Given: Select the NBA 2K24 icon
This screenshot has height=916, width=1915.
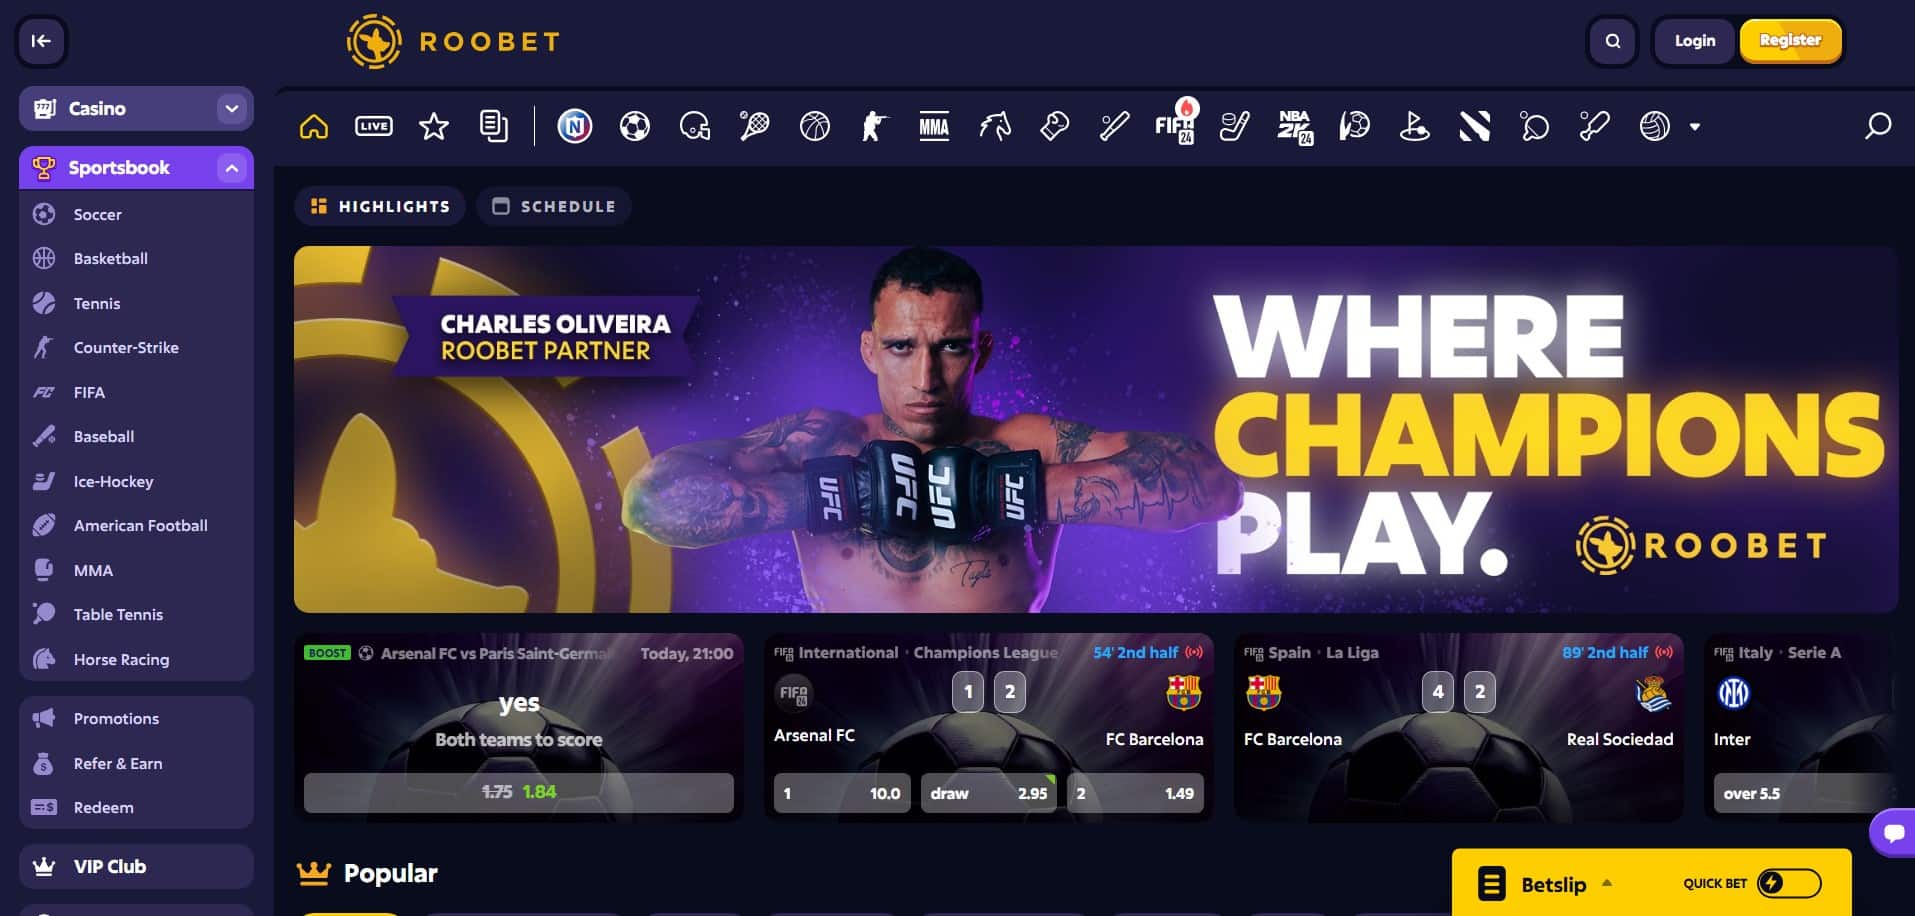Looking at the screenshot, I should click(x=1295, y=126).
